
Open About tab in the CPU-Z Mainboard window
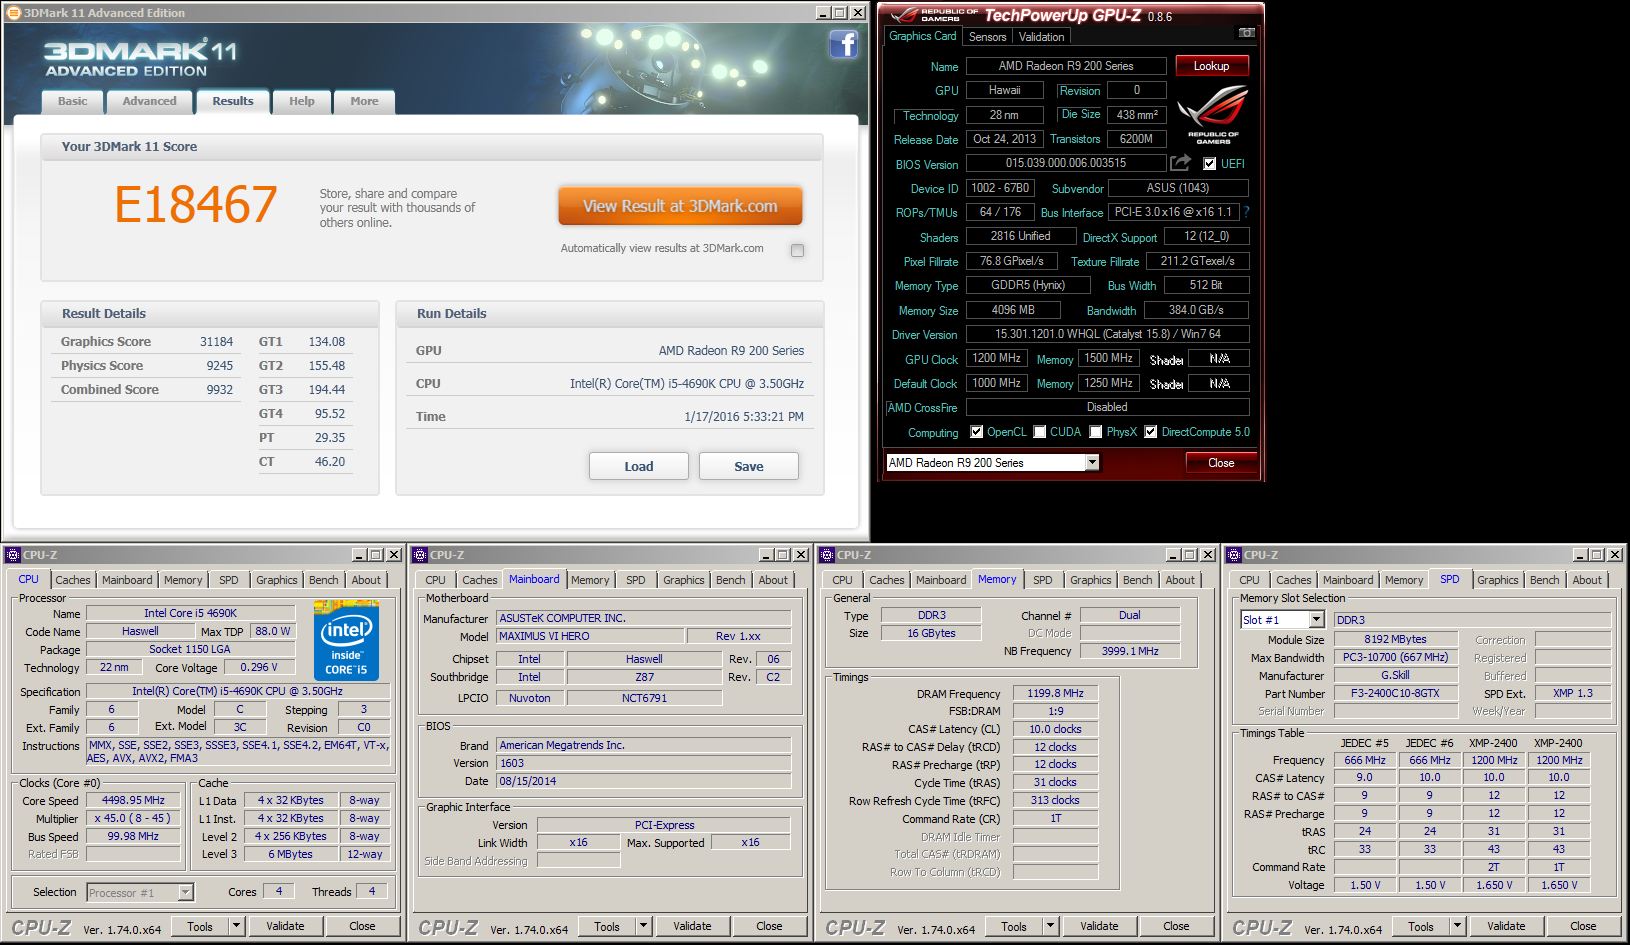tap(773, 580)
